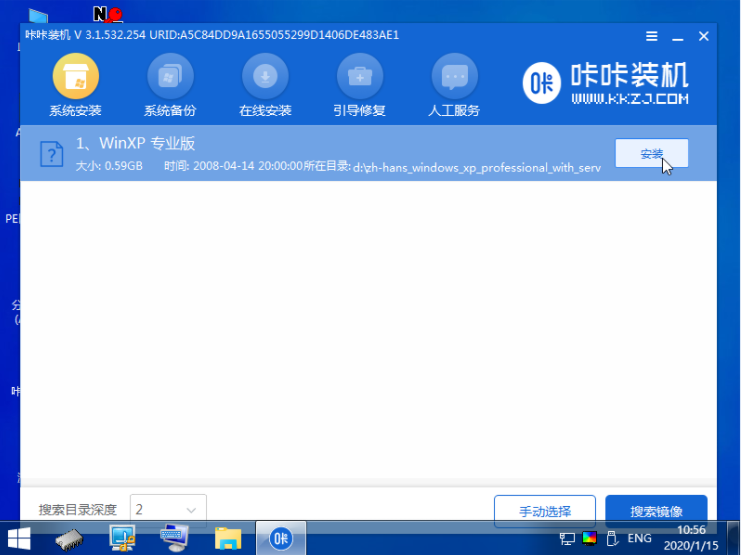Select the WinXP 专业版 image entry

coord(300,153)
